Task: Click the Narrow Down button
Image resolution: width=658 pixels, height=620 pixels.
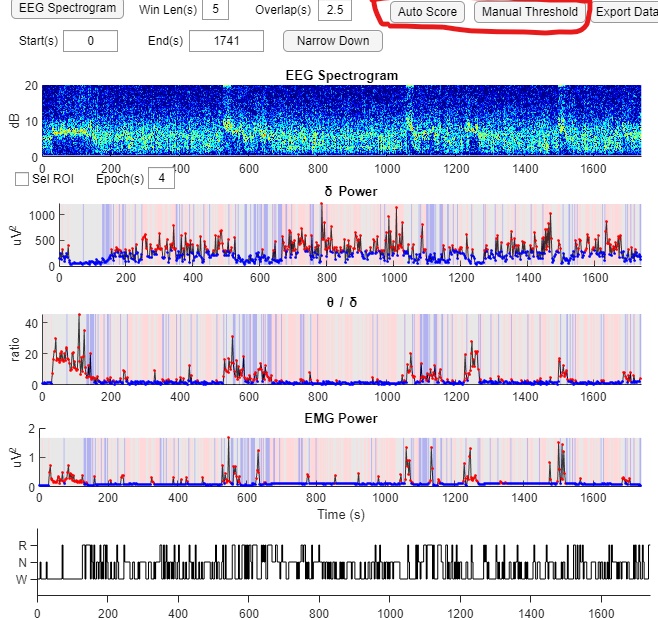Action: coord(332,41)
